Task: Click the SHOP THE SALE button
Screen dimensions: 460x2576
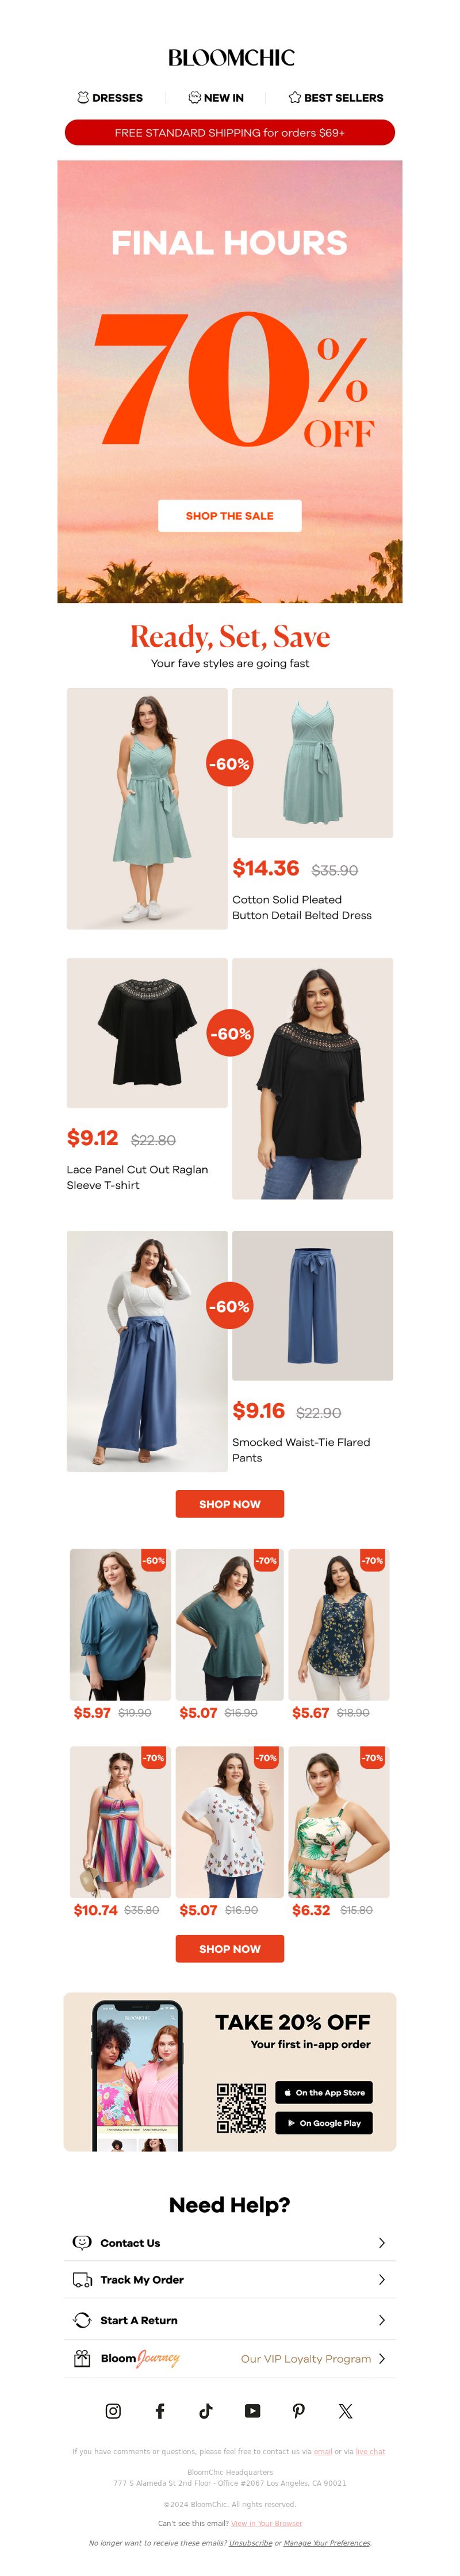Action: click(230, 516)
